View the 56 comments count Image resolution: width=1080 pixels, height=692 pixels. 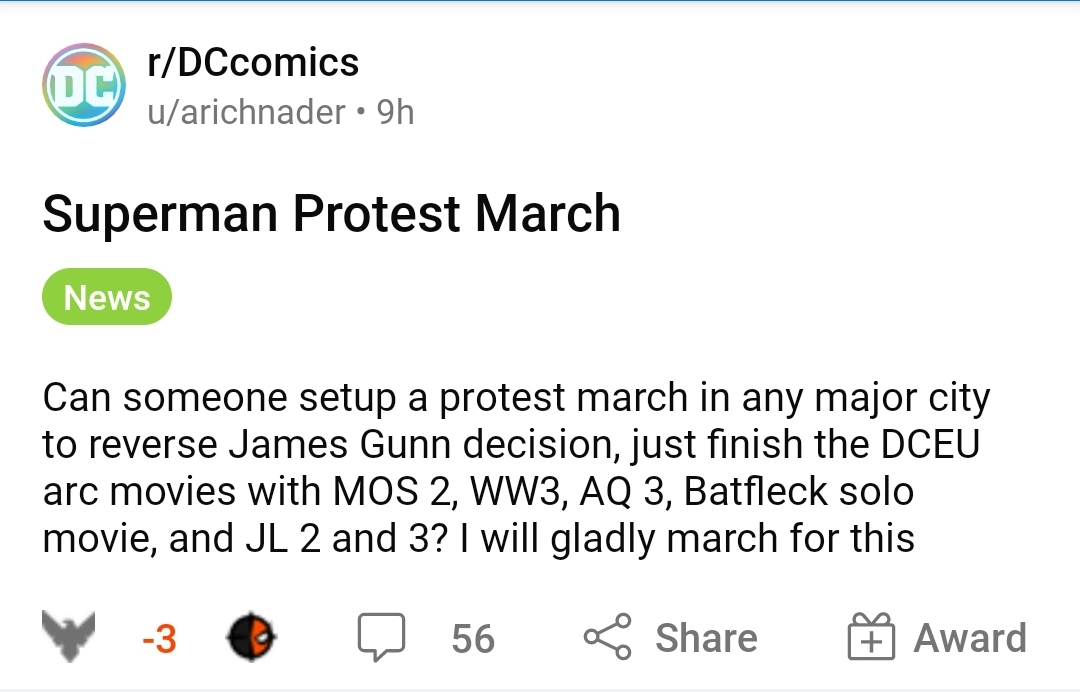473,638
